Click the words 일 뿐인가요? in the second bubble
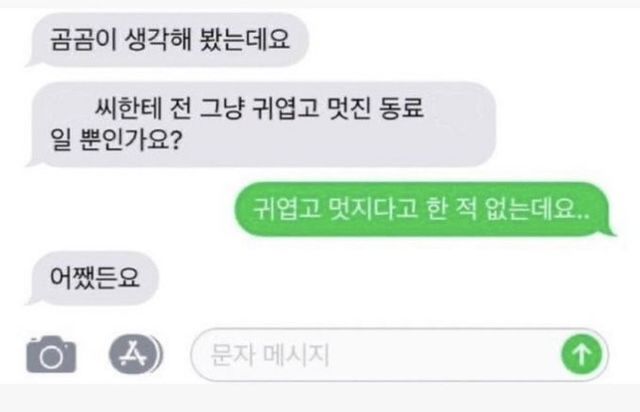The width and height of the screenshot is (640, 412). [116, 140]
